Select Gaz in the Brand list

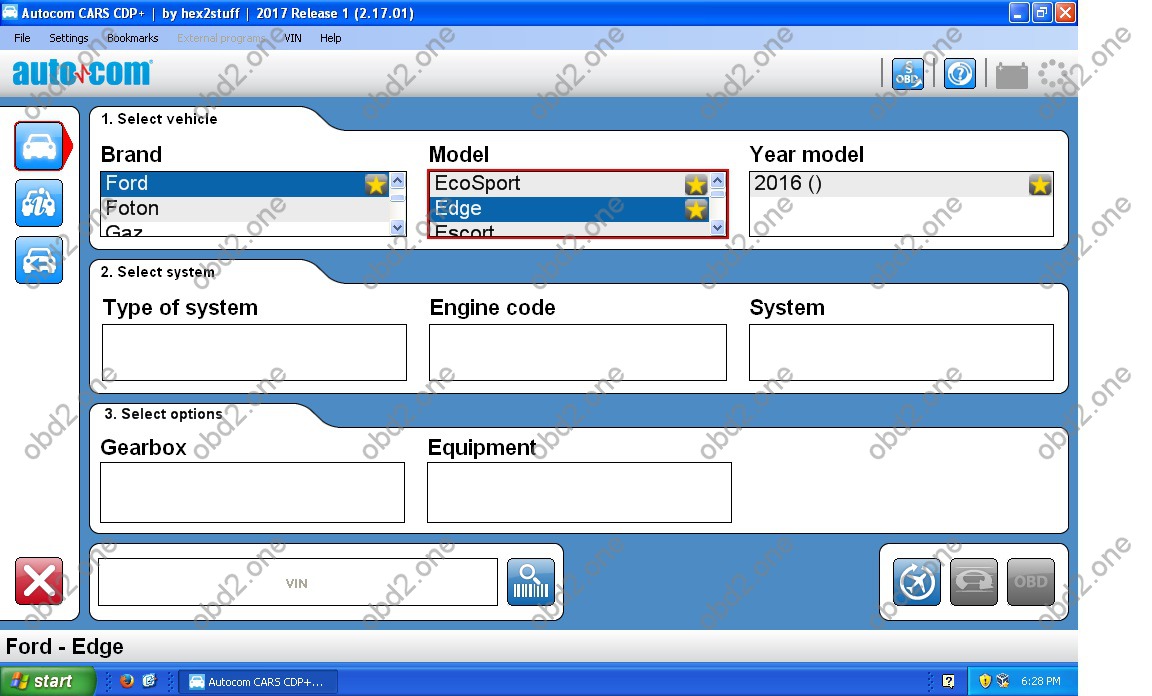coord(245,229)
